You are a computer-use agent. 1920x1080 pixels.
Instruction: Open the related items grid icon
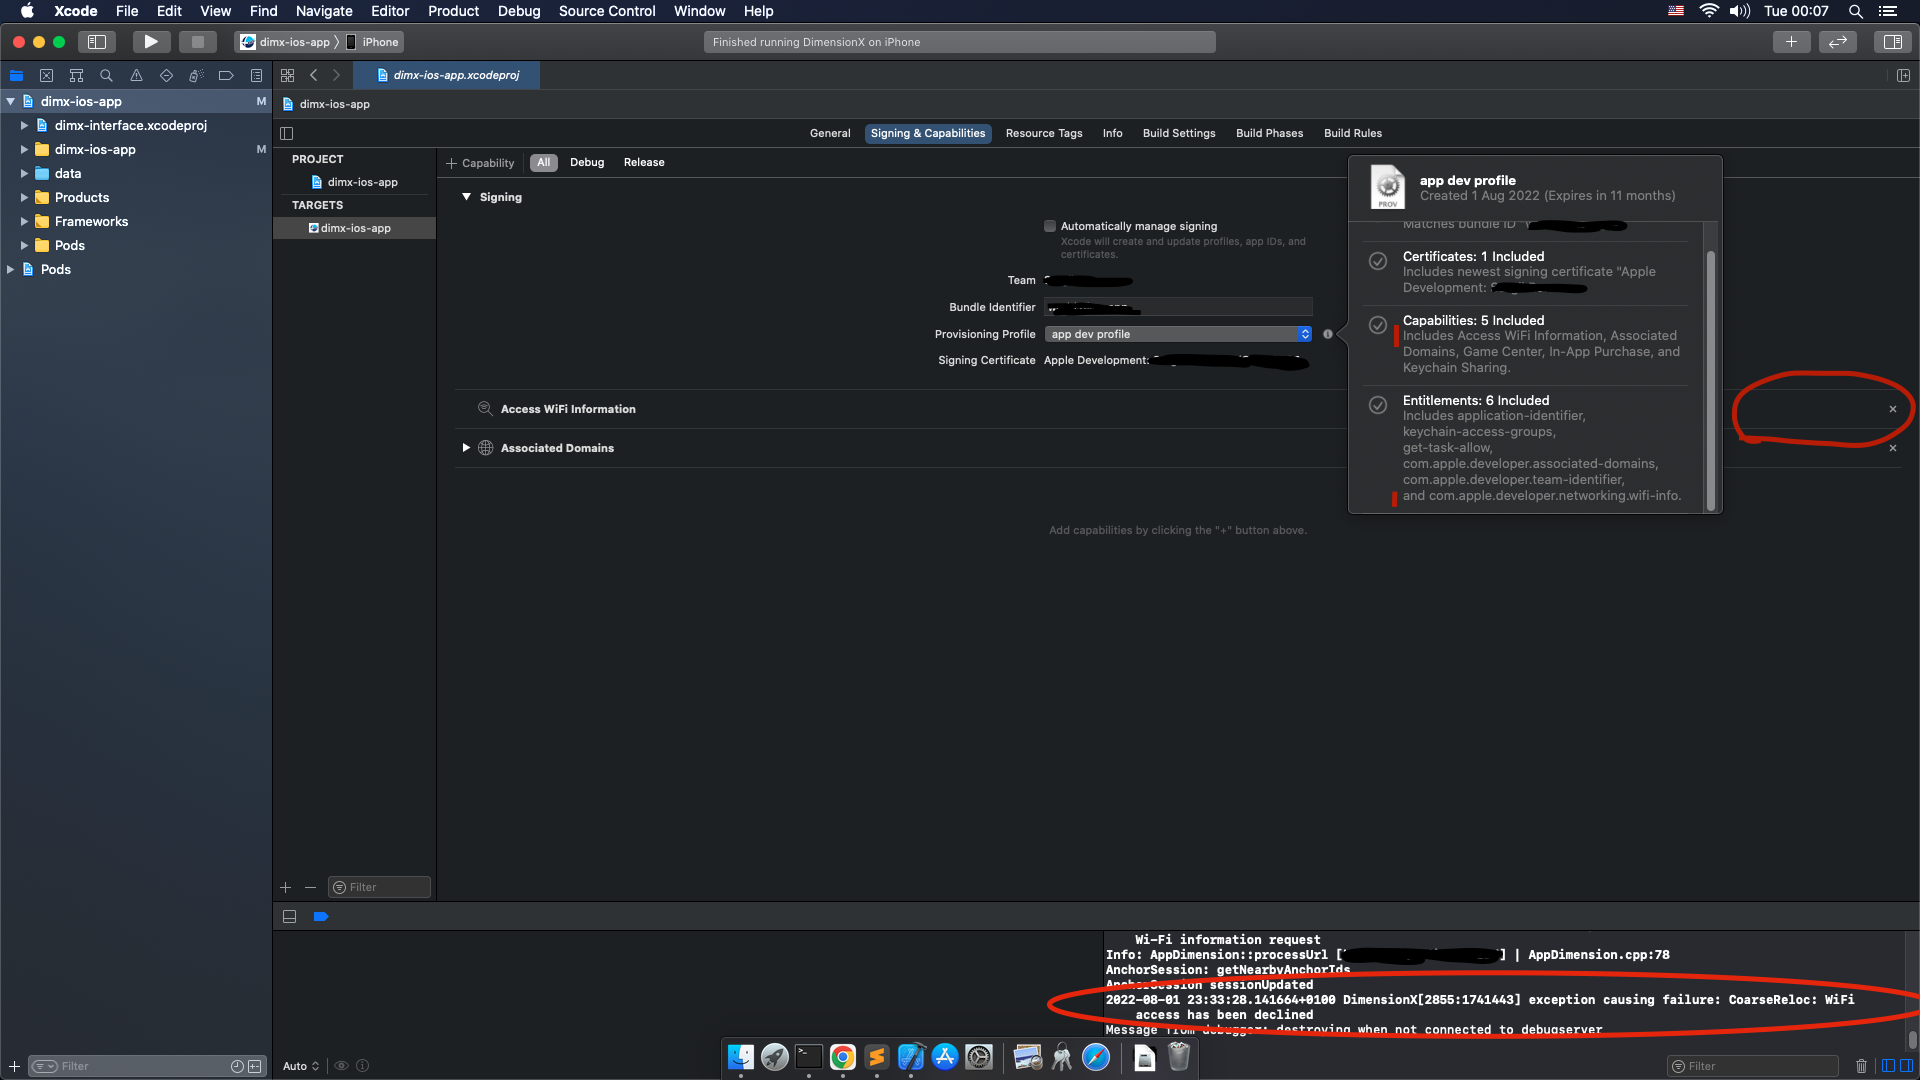[288, 75]
